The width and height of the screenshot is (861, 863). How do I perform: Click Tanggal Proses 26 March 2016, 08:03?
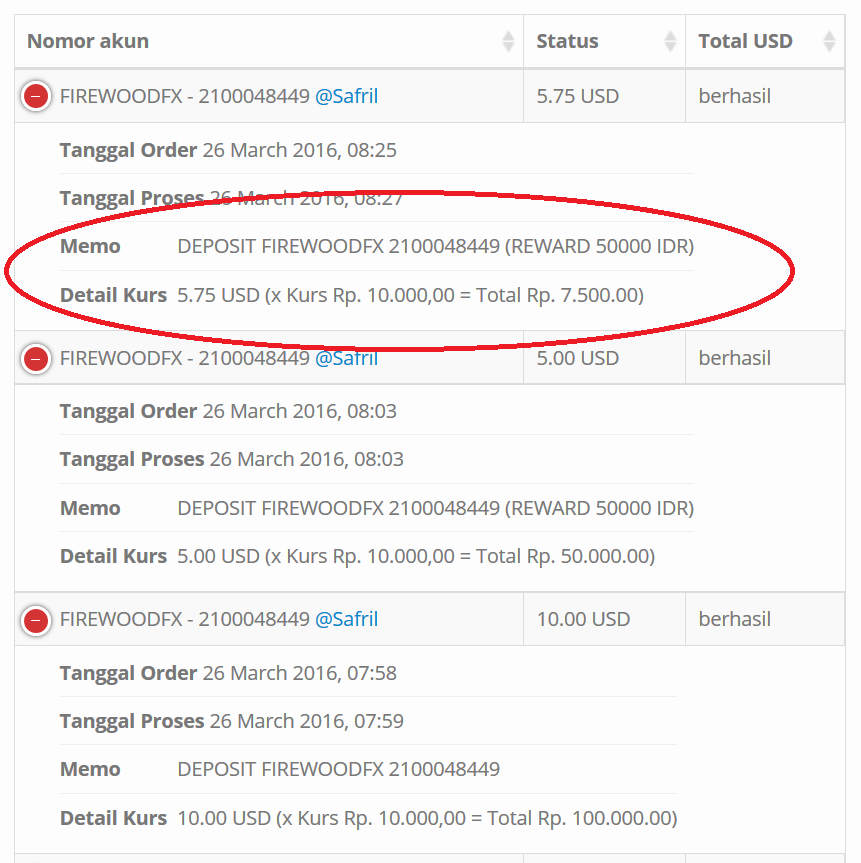click(232, 459)
